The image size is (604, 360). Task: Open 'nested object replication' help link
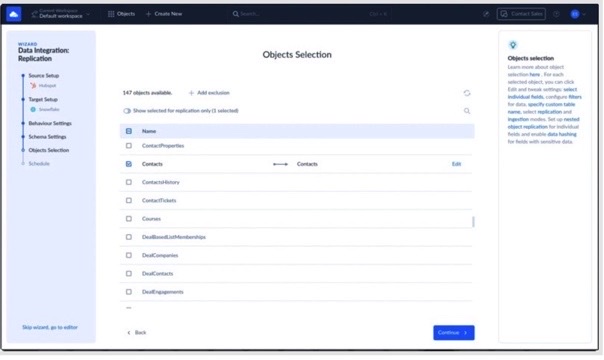point(543,123)
